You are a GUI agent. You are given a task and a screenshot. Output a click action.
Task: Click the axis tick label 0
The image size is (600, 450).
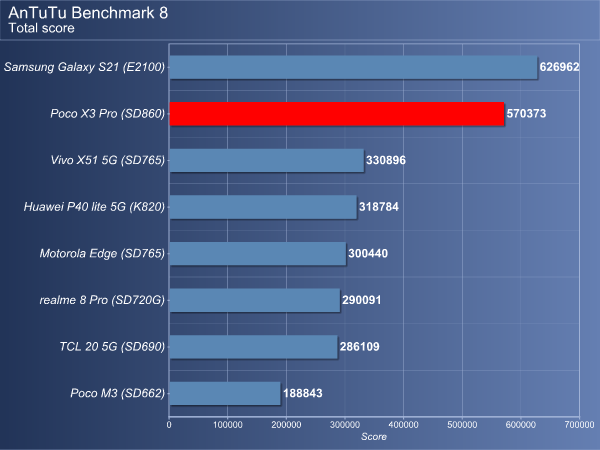[x=169, y=425]
